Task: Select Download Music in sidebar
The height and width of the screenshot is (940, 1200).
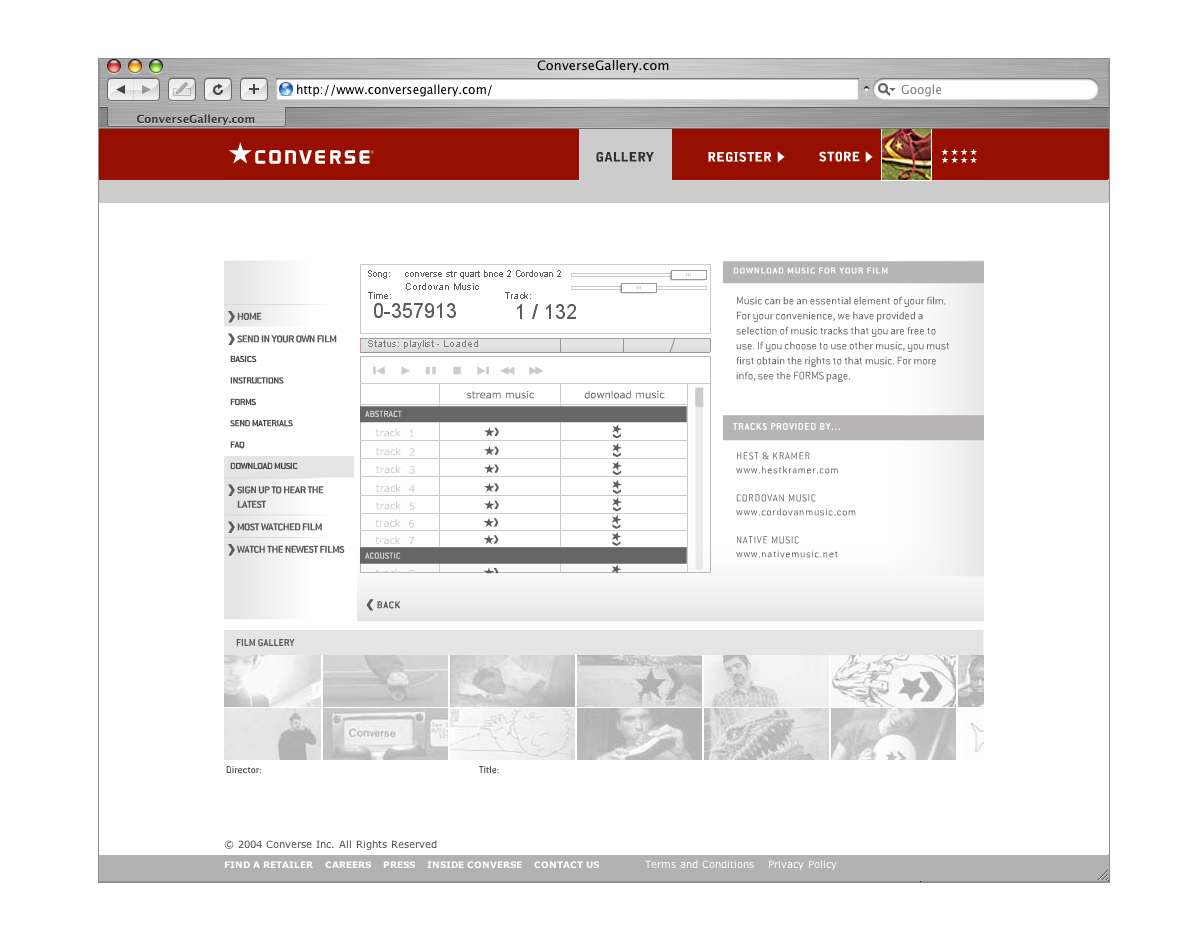Action: click(x=289, y=466)
